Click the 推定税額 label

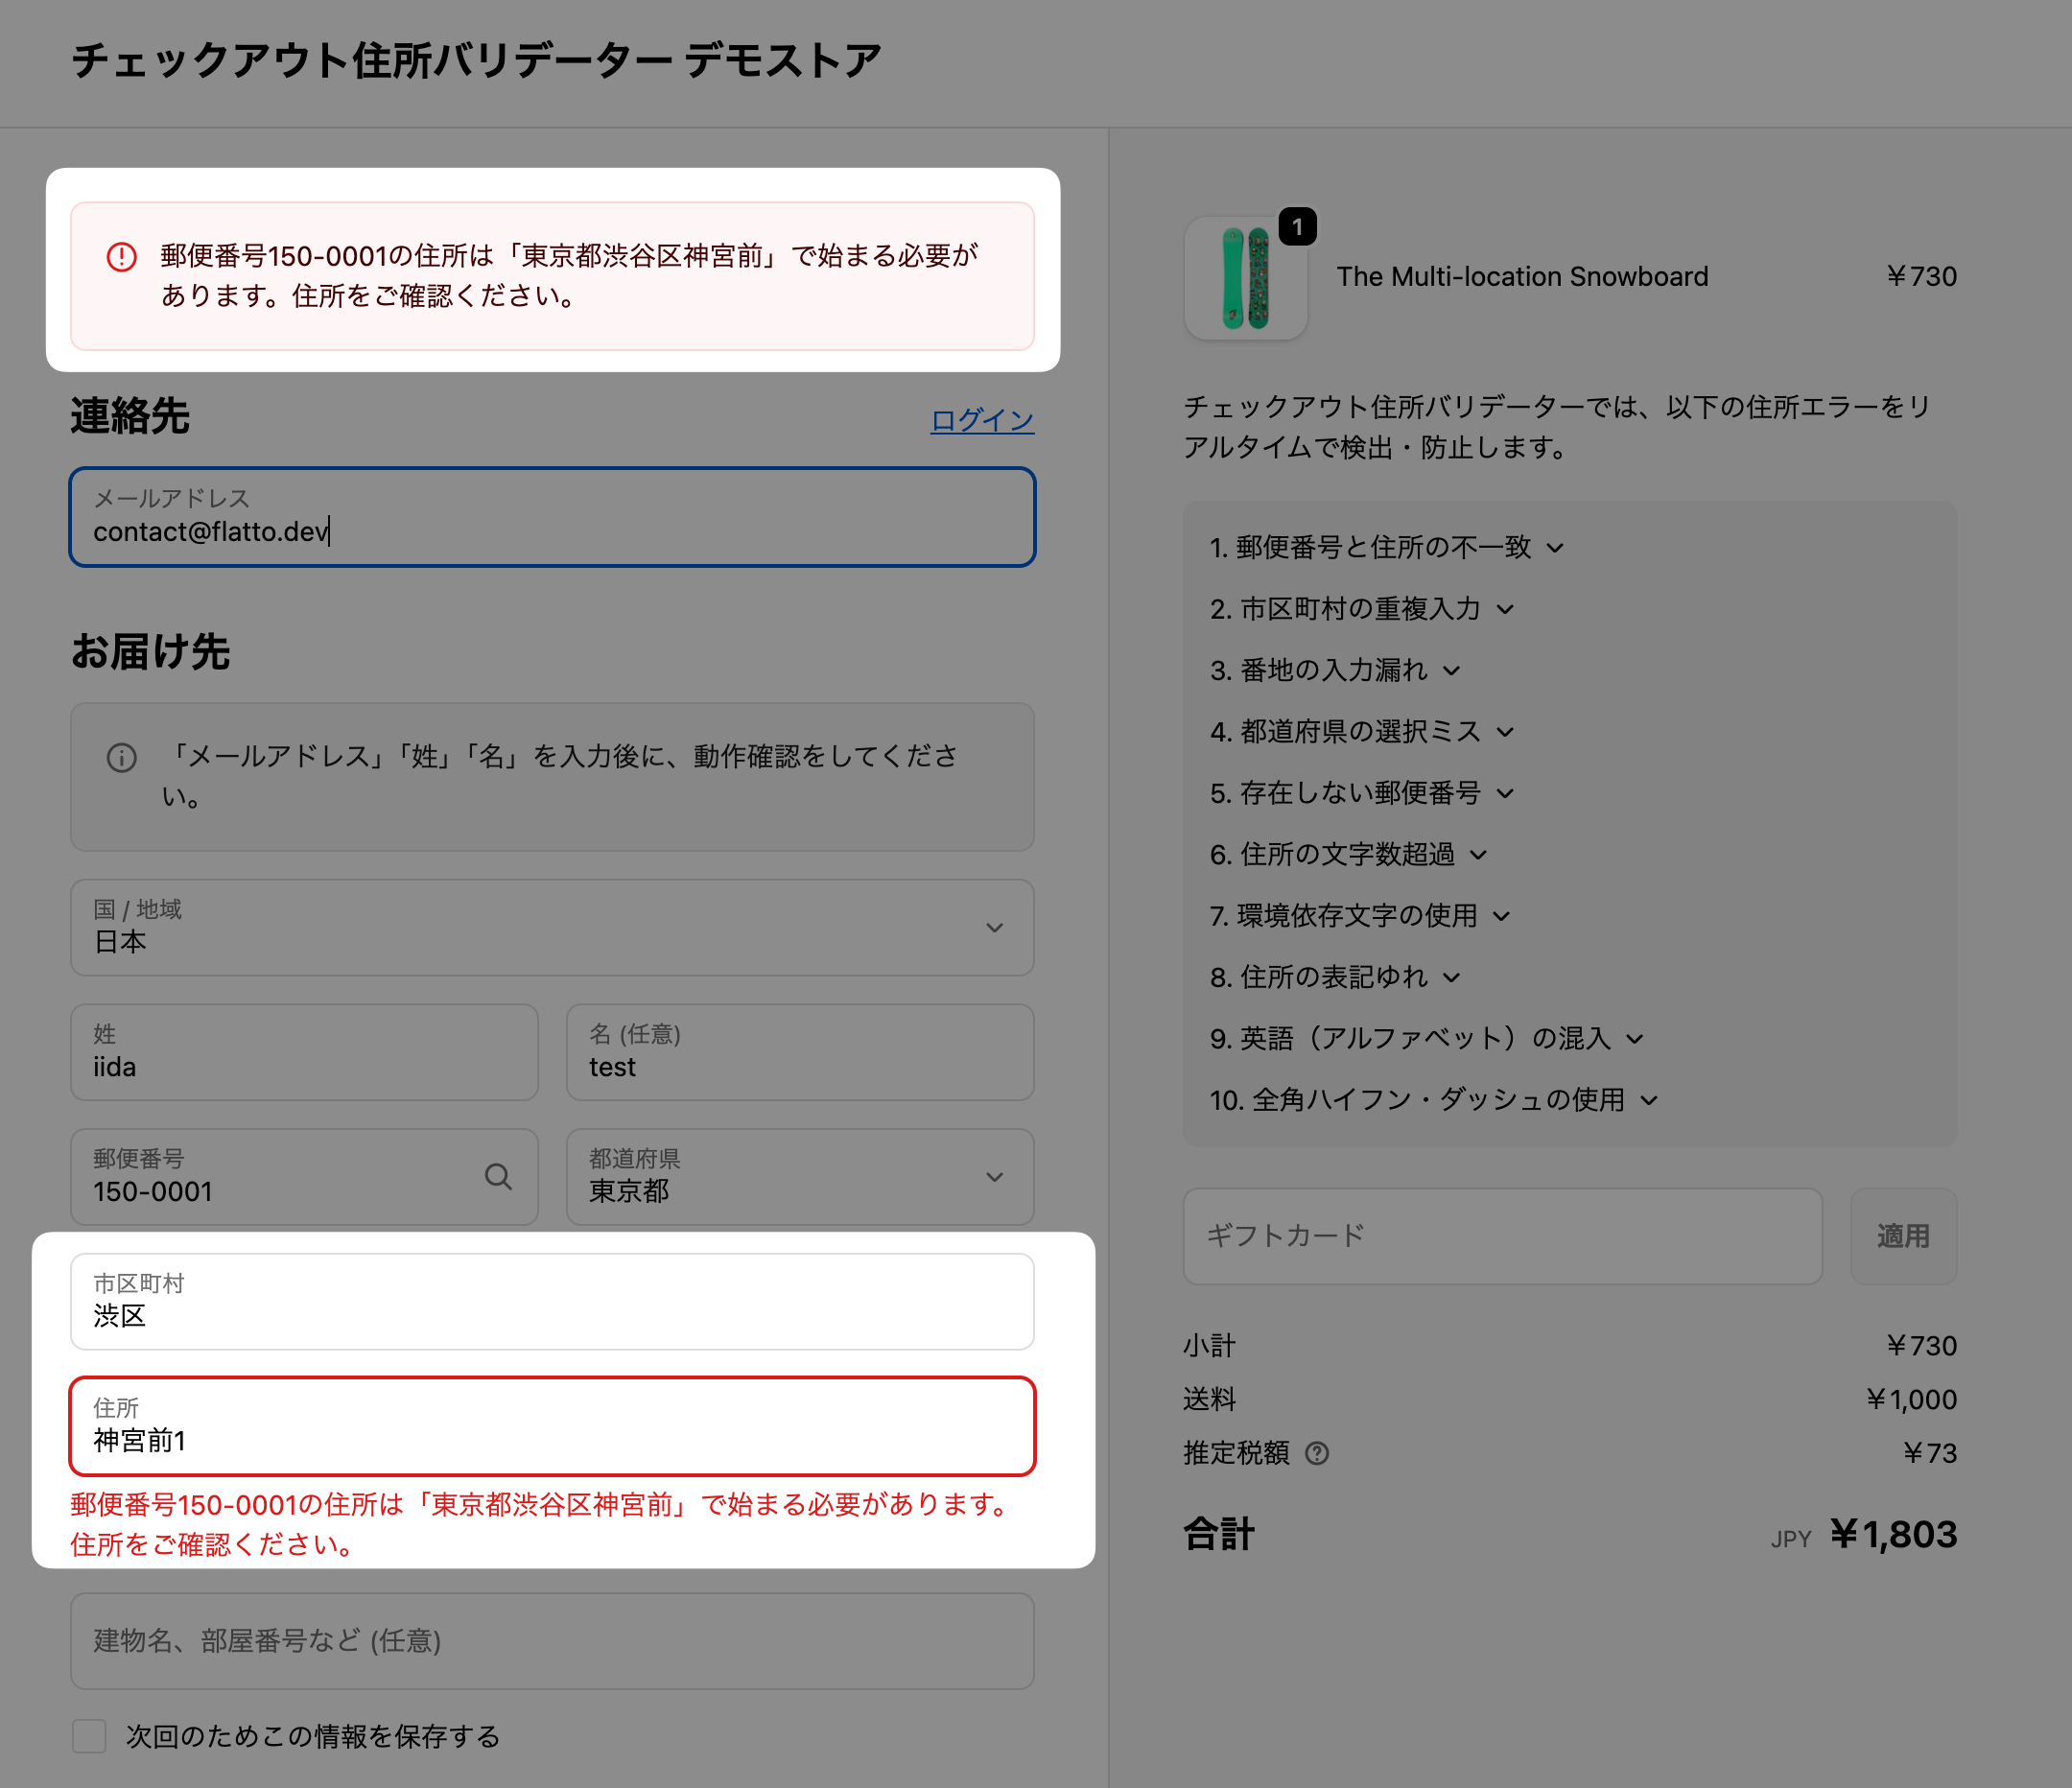pyautogui.click(x=1236, y=1453)
